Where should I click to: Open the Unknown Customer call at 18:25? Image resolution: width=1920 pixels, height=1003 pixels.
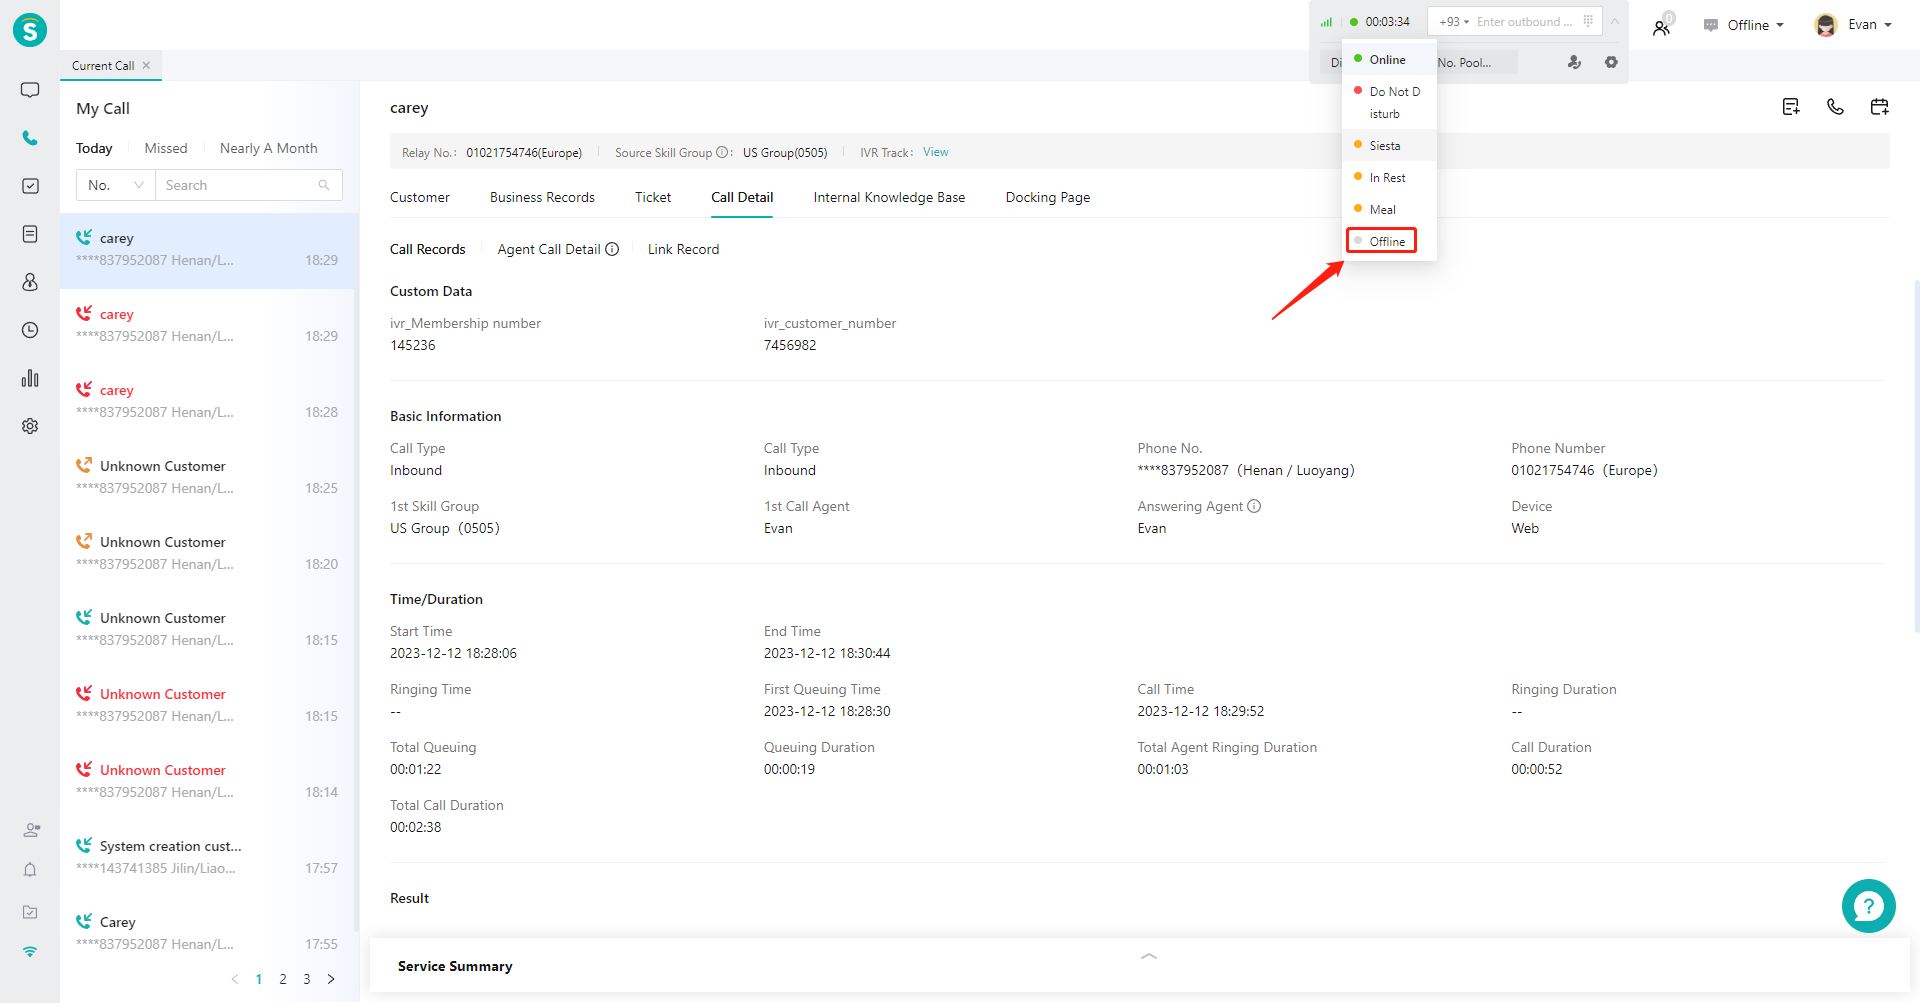(208, 477)
